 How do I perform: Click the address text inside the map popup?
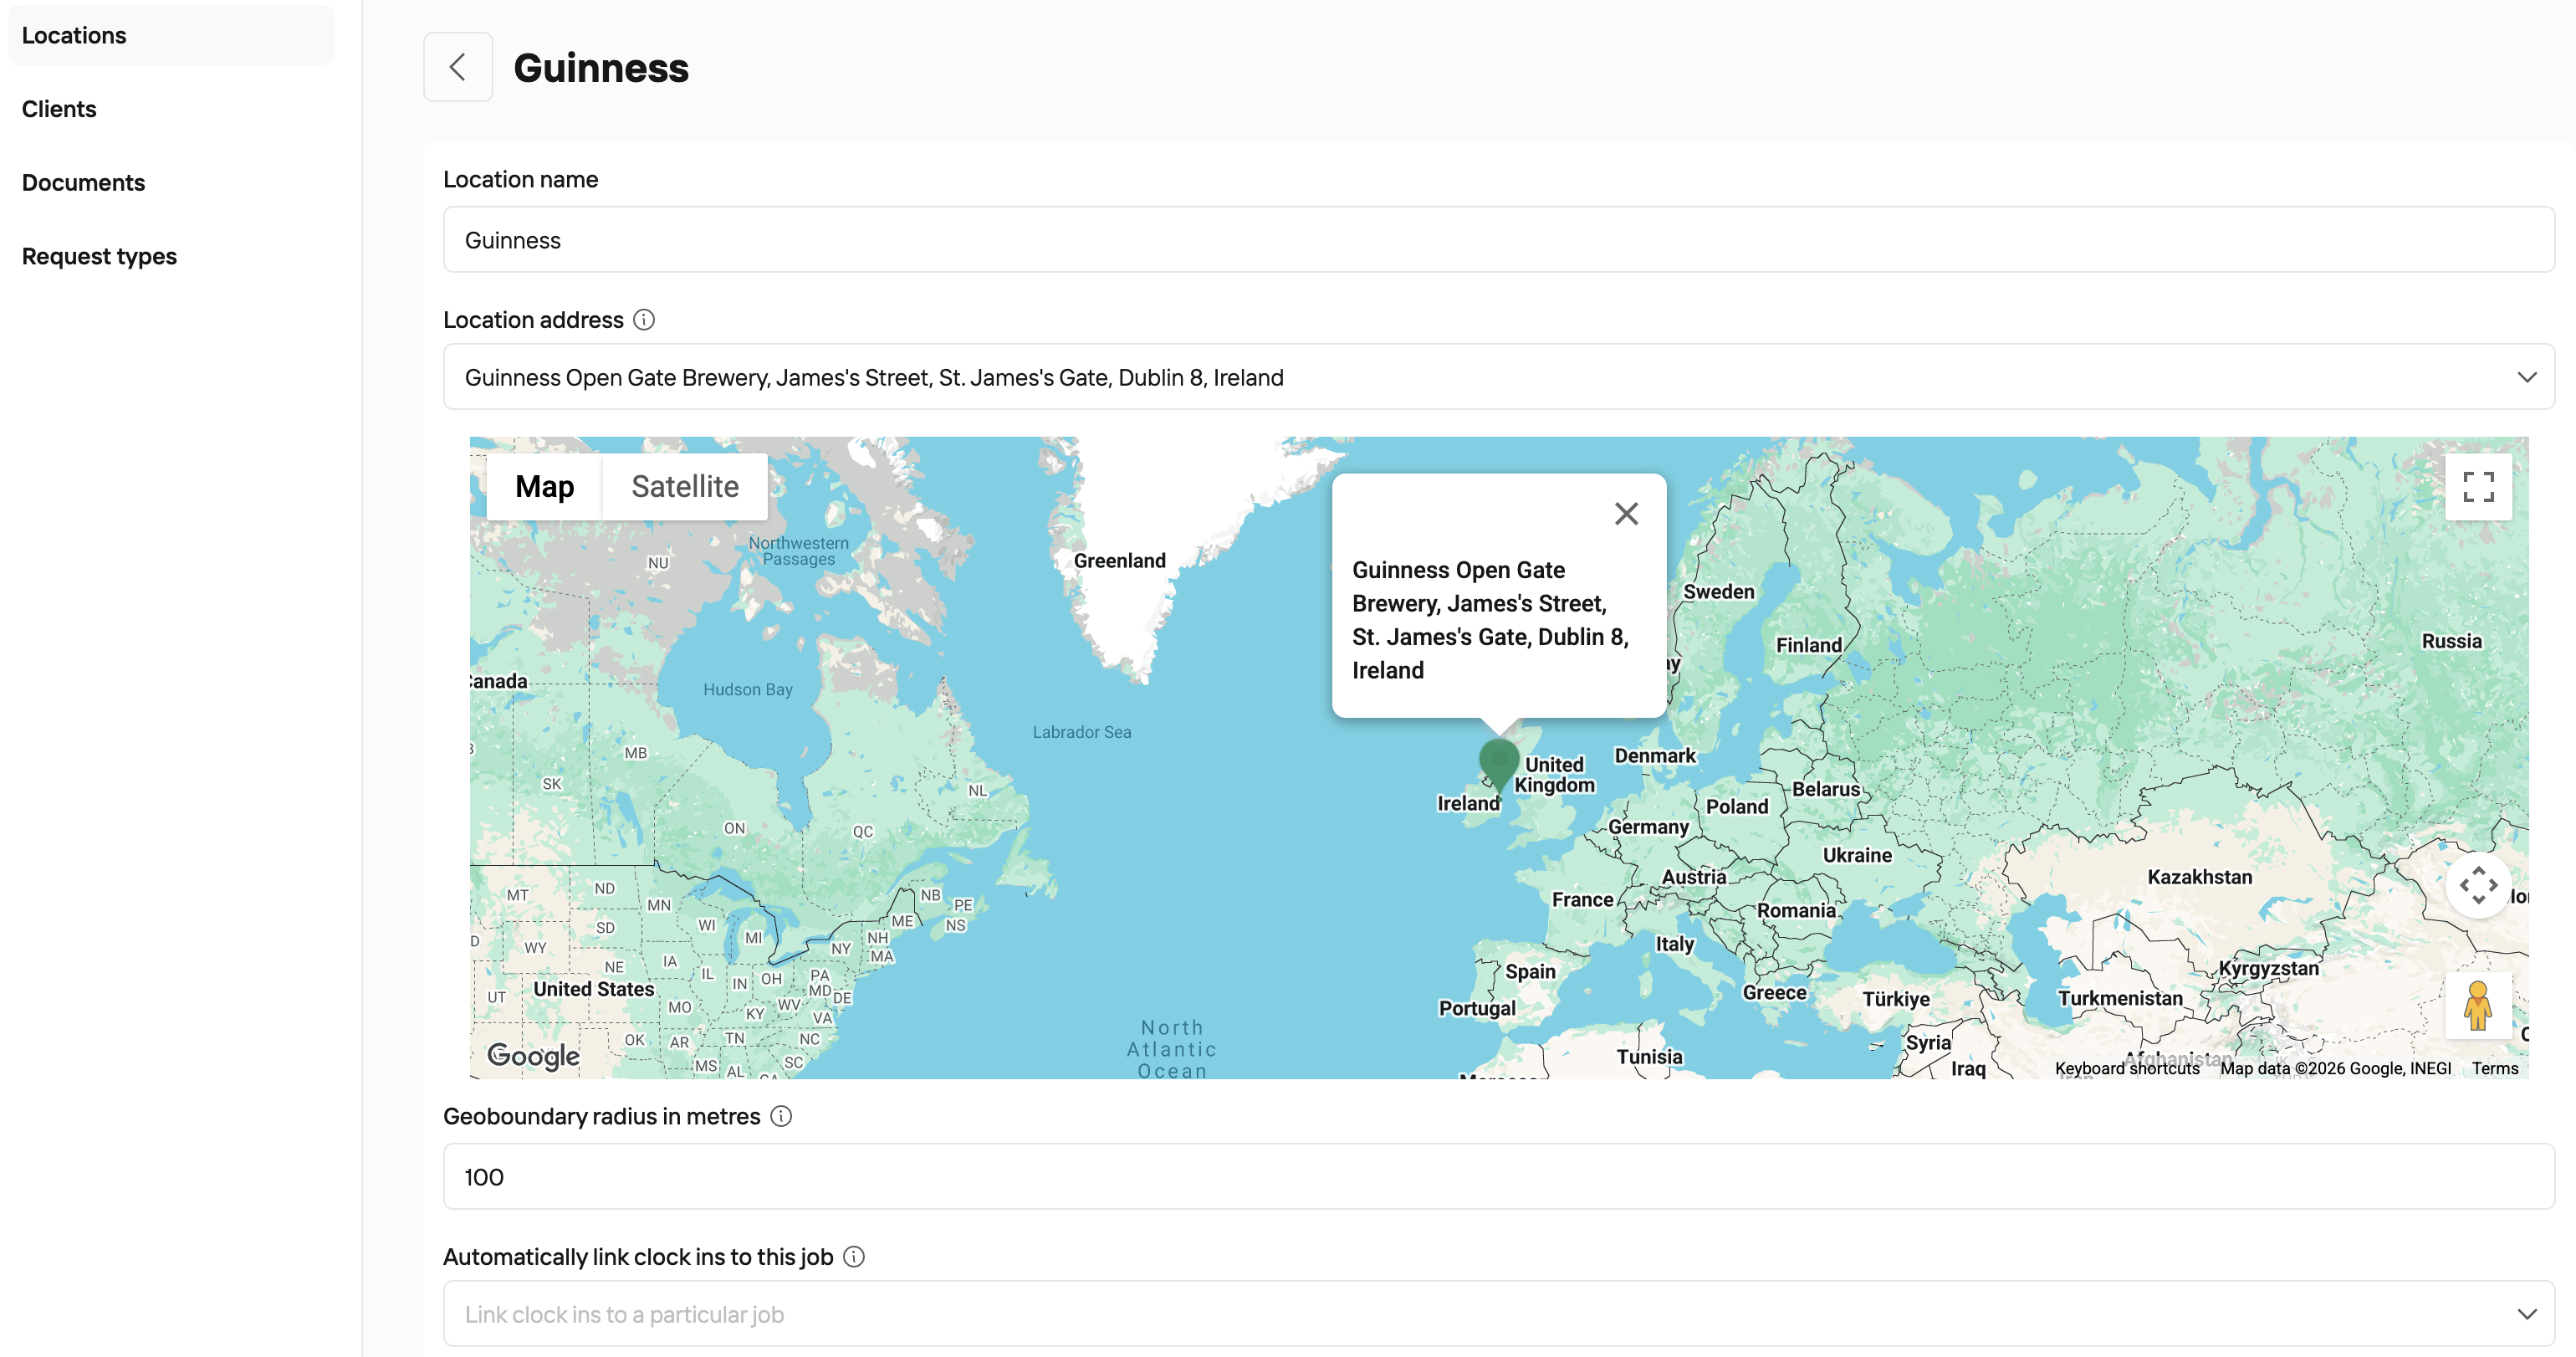tap(1490, 620)
